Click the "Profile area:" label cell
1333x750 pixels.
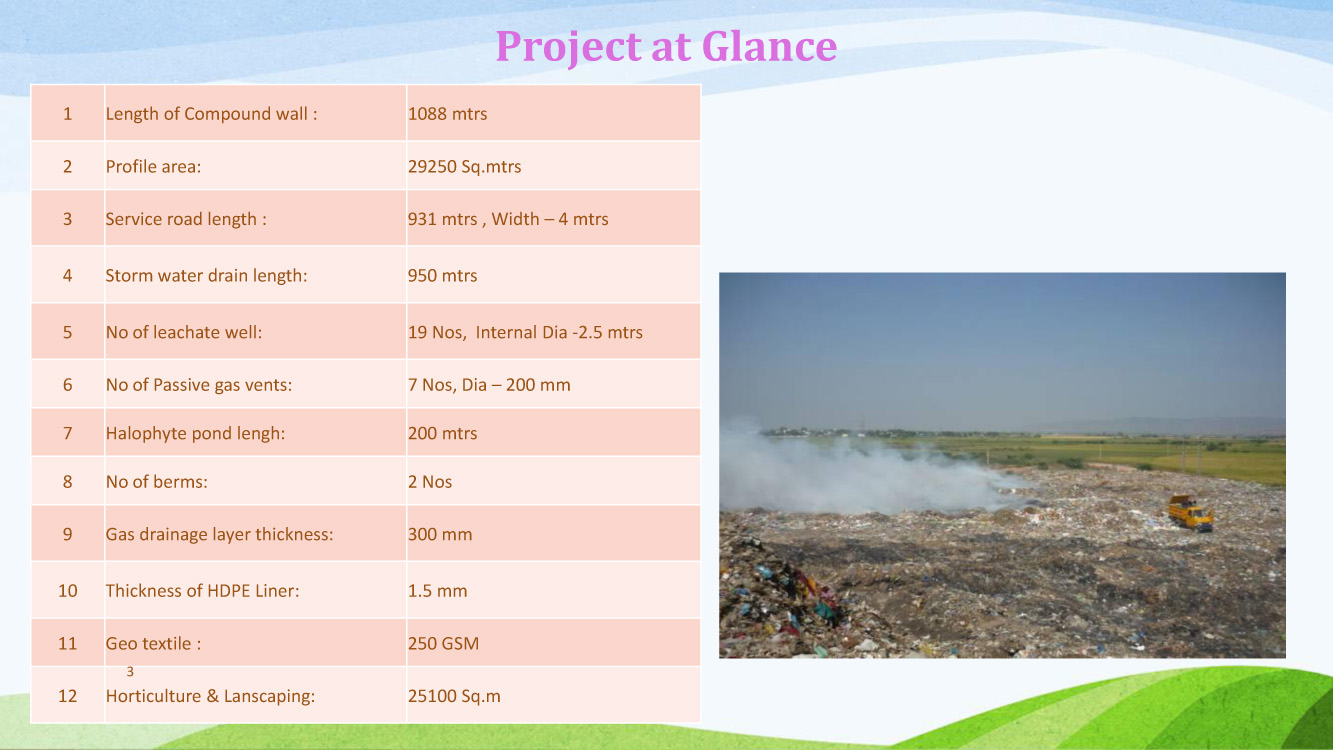(x=255, y=166)
